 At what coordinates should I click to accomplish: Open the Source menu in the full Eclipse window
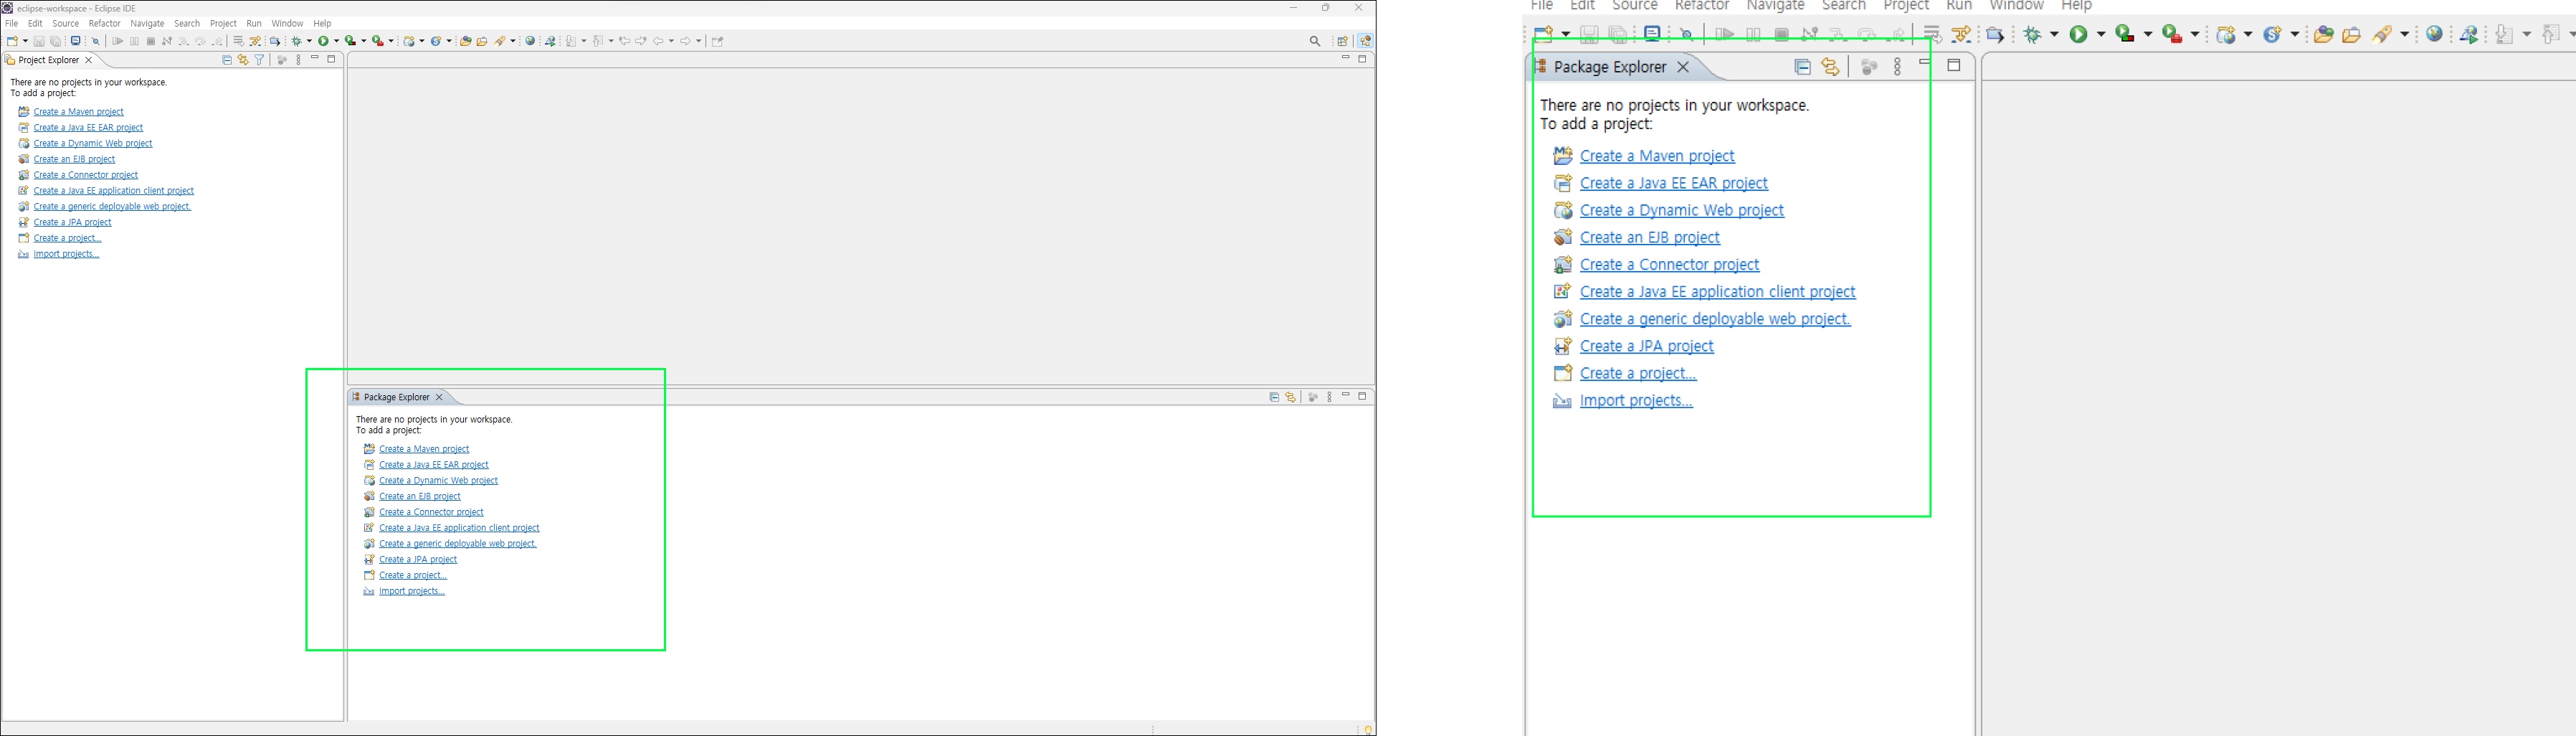(65, 23)
